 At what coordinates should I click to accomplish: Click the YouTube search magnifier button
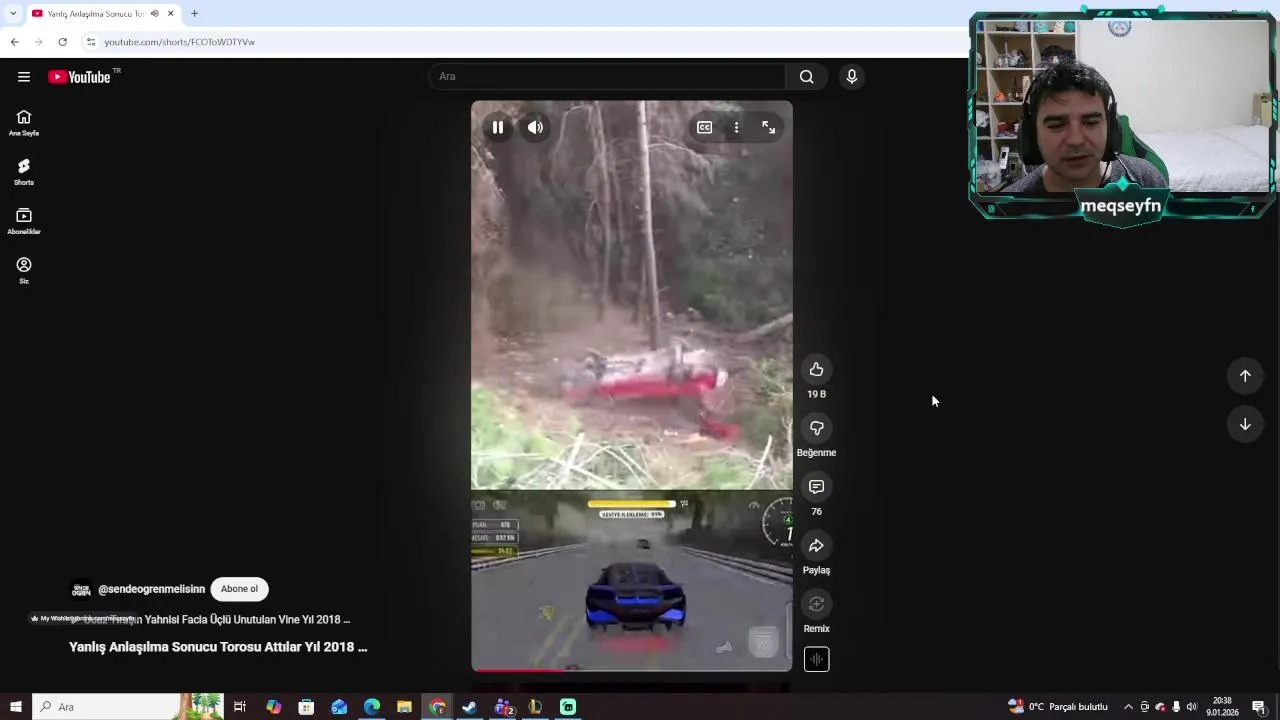click(806, 77)
